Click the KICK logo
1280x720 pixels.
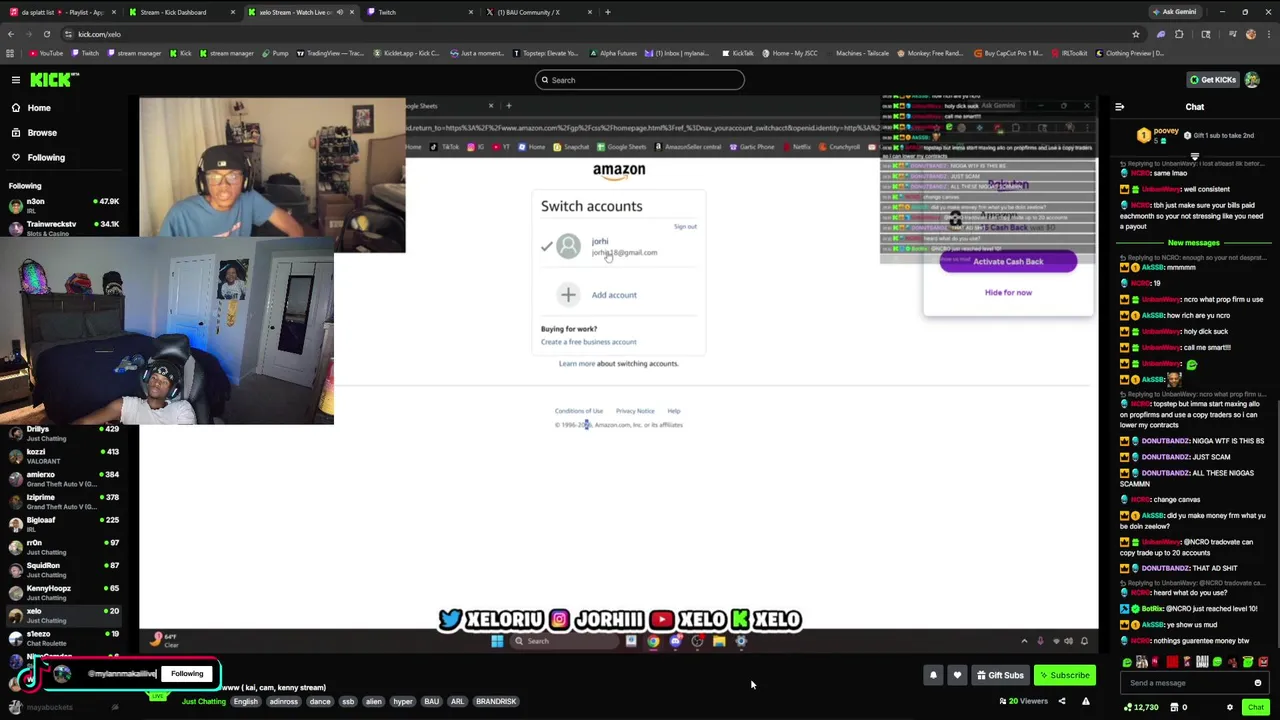point(50,80)
